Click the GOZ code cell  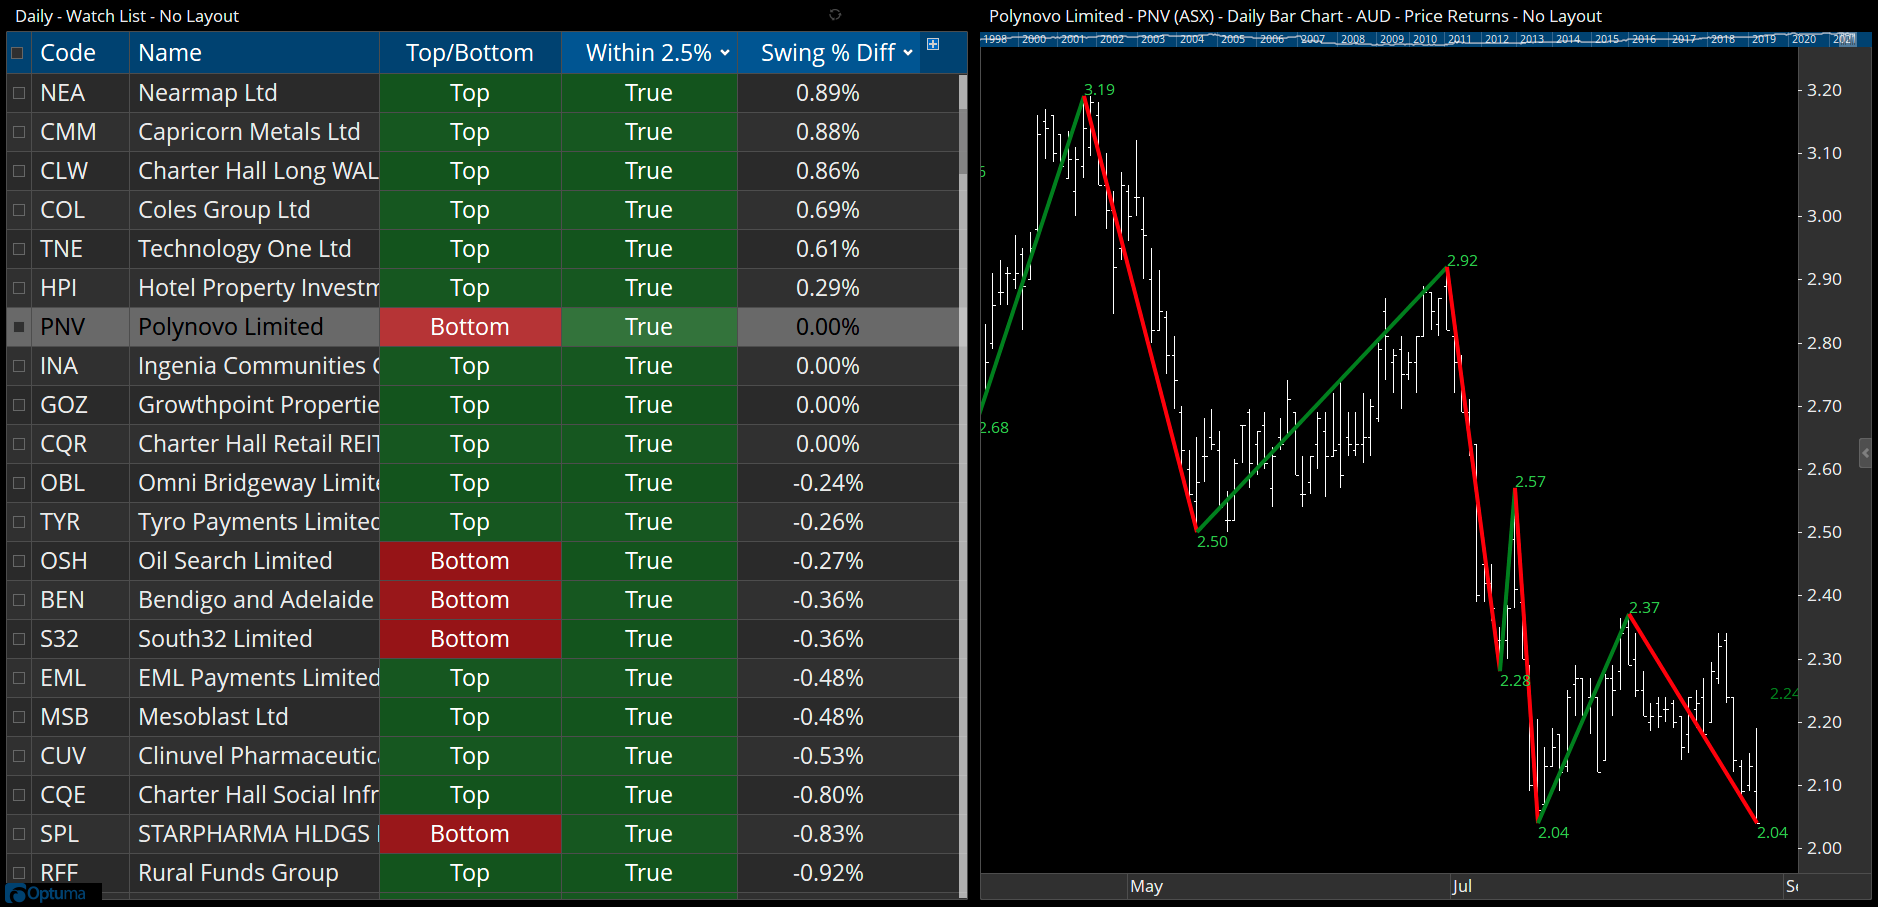pyautogui.click(x=80, y=405)
